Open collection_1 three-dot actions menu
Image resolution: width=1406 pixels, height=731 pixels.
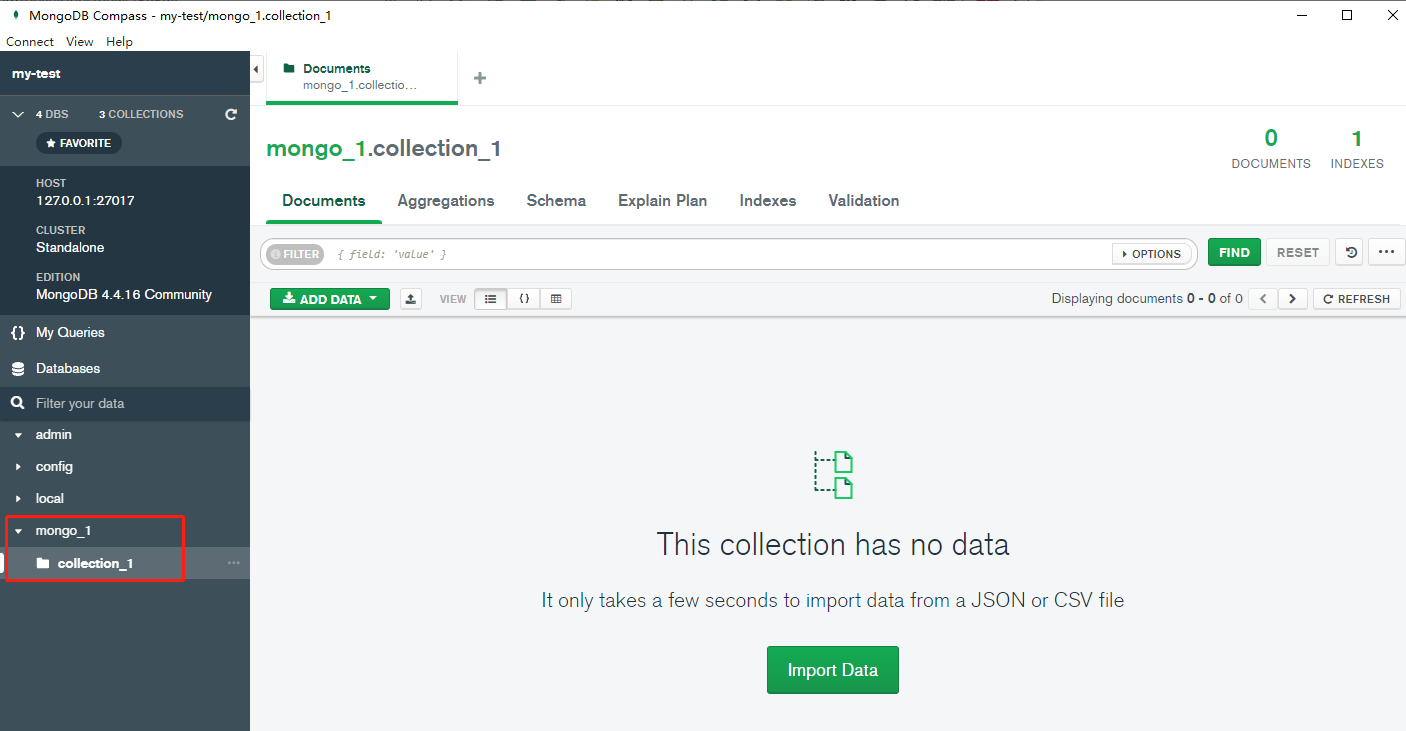(234, 563)
